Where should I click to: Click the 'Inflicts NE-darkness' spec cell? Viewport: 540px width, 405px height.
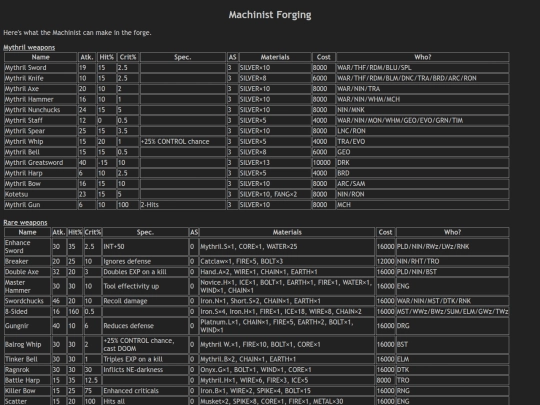tap(145, 370)
